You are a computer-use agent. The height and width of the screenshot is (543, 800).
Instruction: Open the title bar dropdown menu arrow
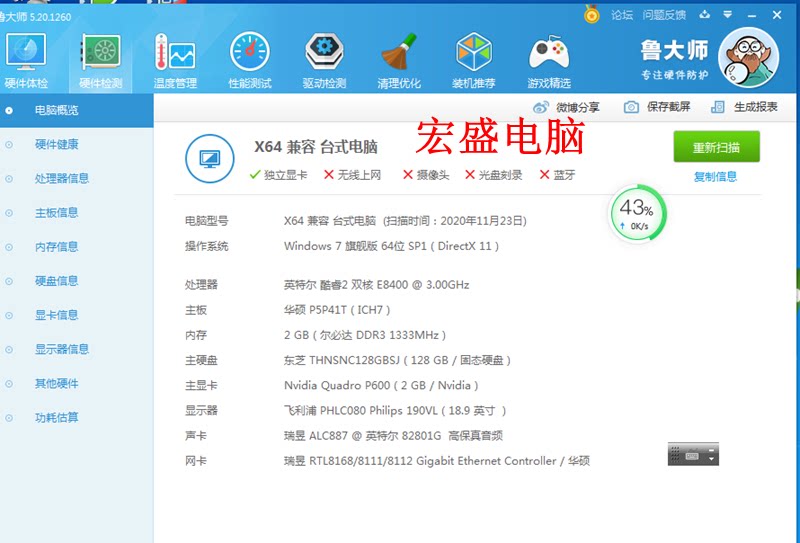click(x=728, y=14)
